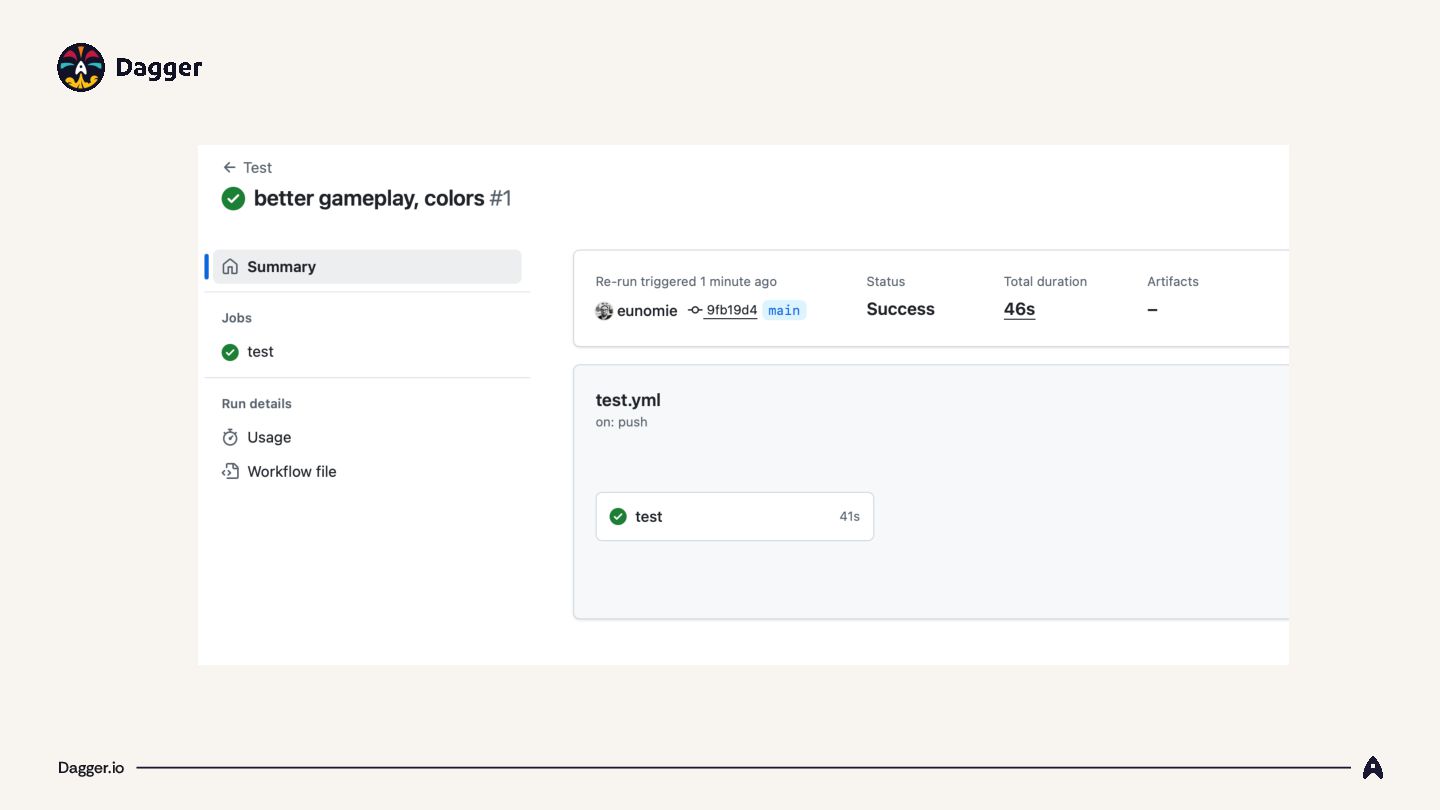Open the Usage run details
Image resolution: width=1440 pixels, height=810 pixels.
coord(269,437)
